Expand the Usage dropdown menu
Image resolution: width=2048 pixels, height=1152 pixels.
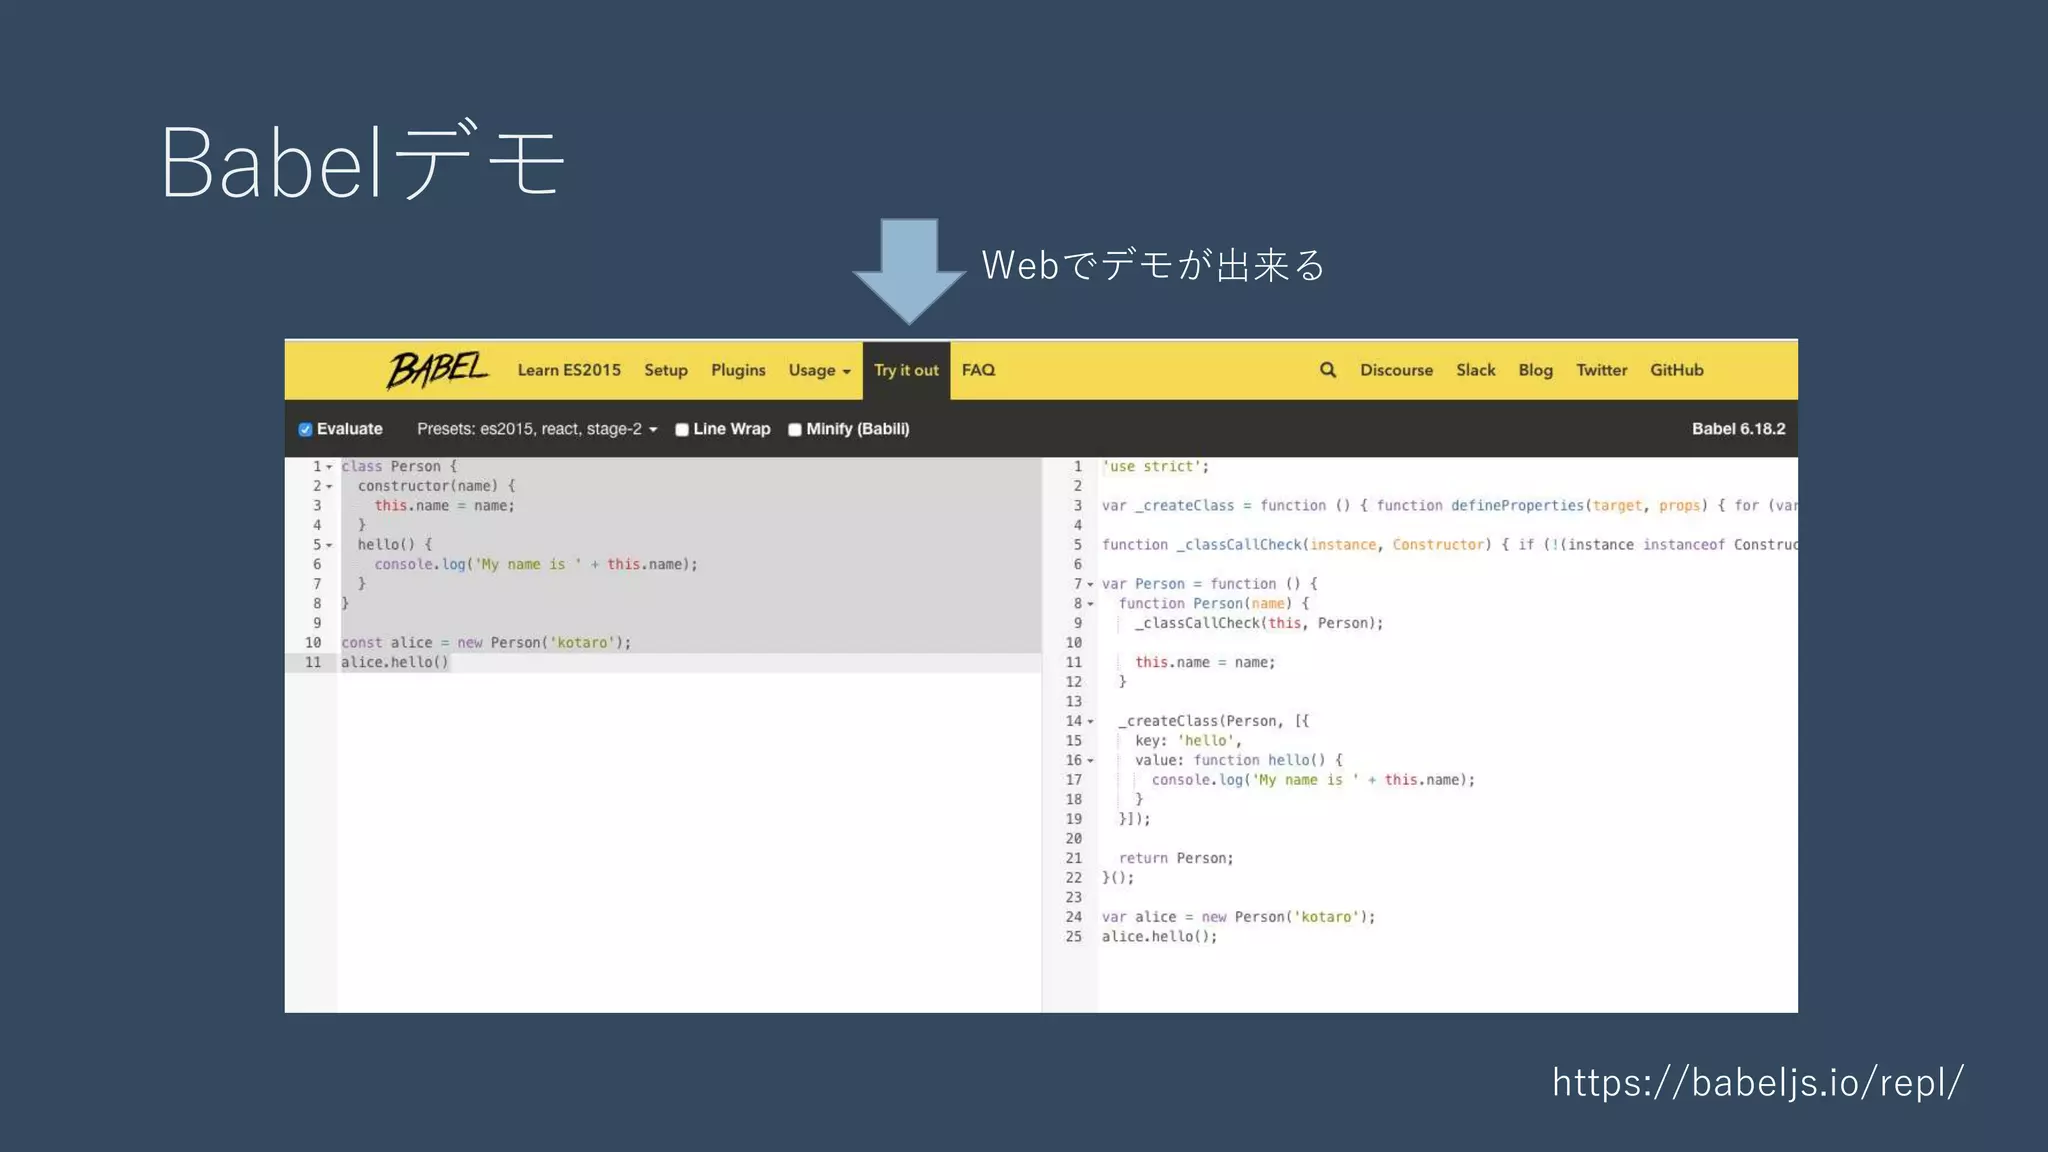pyautogui.click(x=819, y=370)
